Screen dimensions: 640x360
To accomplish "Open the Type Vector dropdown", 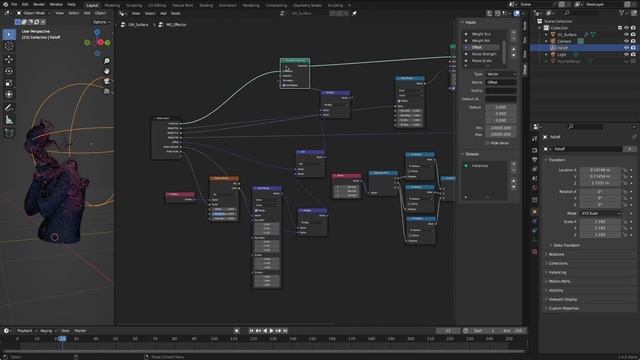I will 501,74.
